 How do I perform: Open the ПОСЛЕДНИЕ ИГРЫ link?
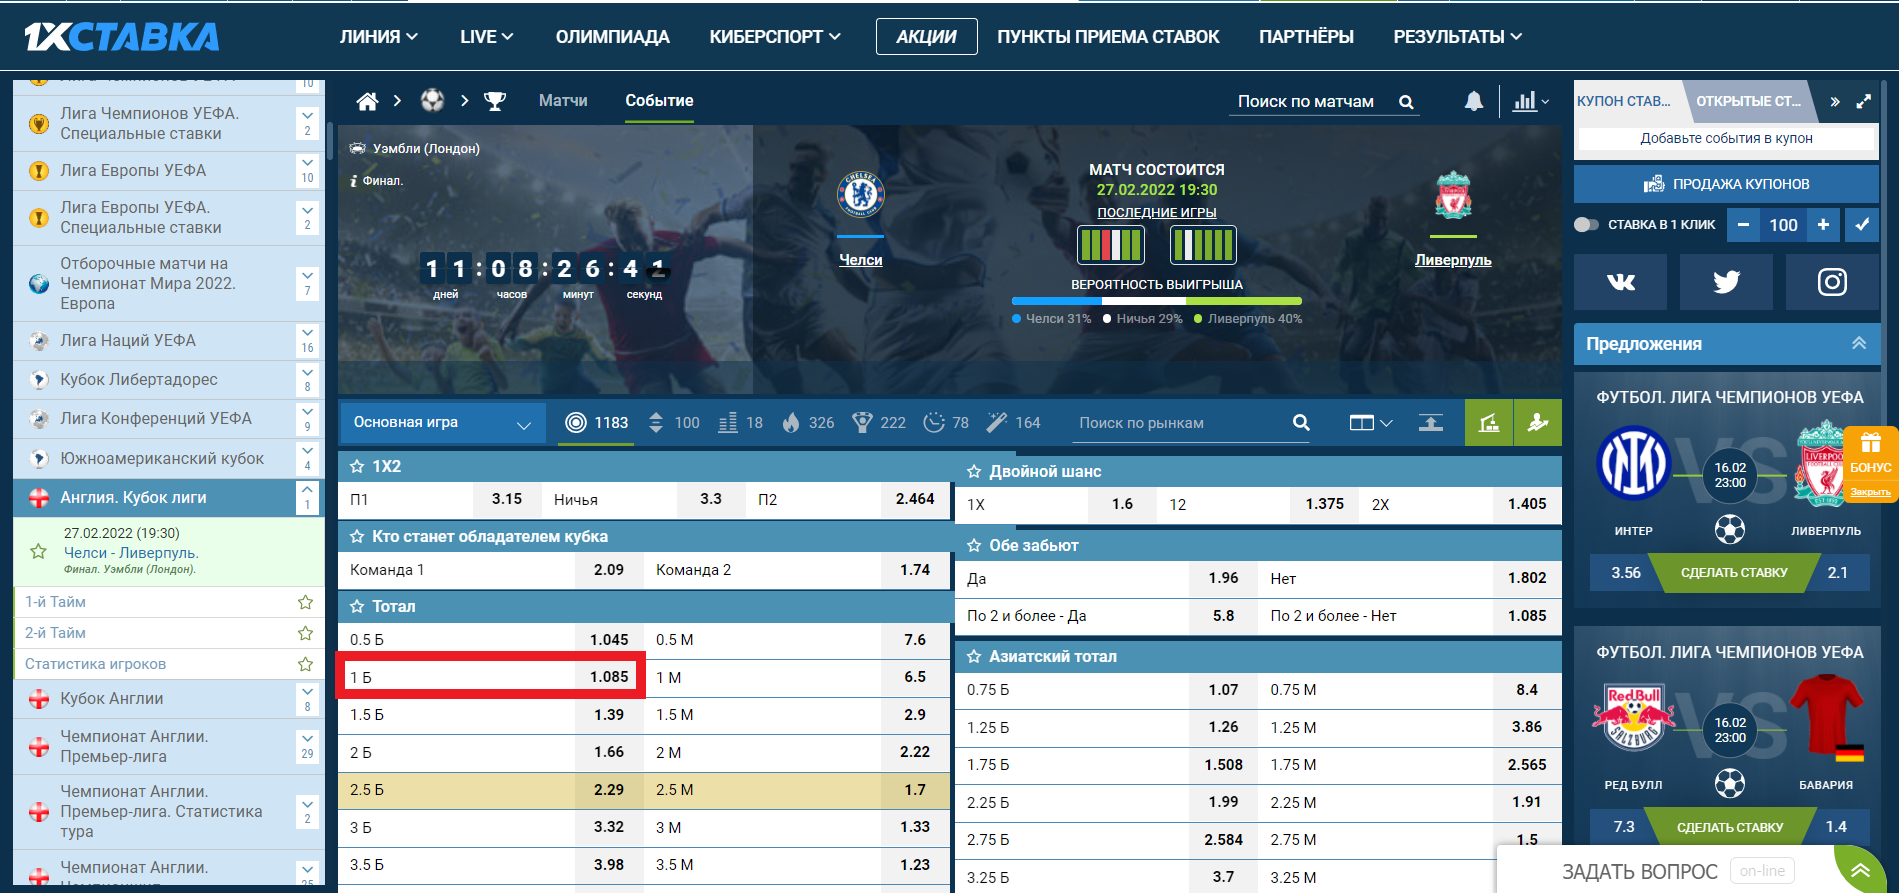coord(1157,213)
